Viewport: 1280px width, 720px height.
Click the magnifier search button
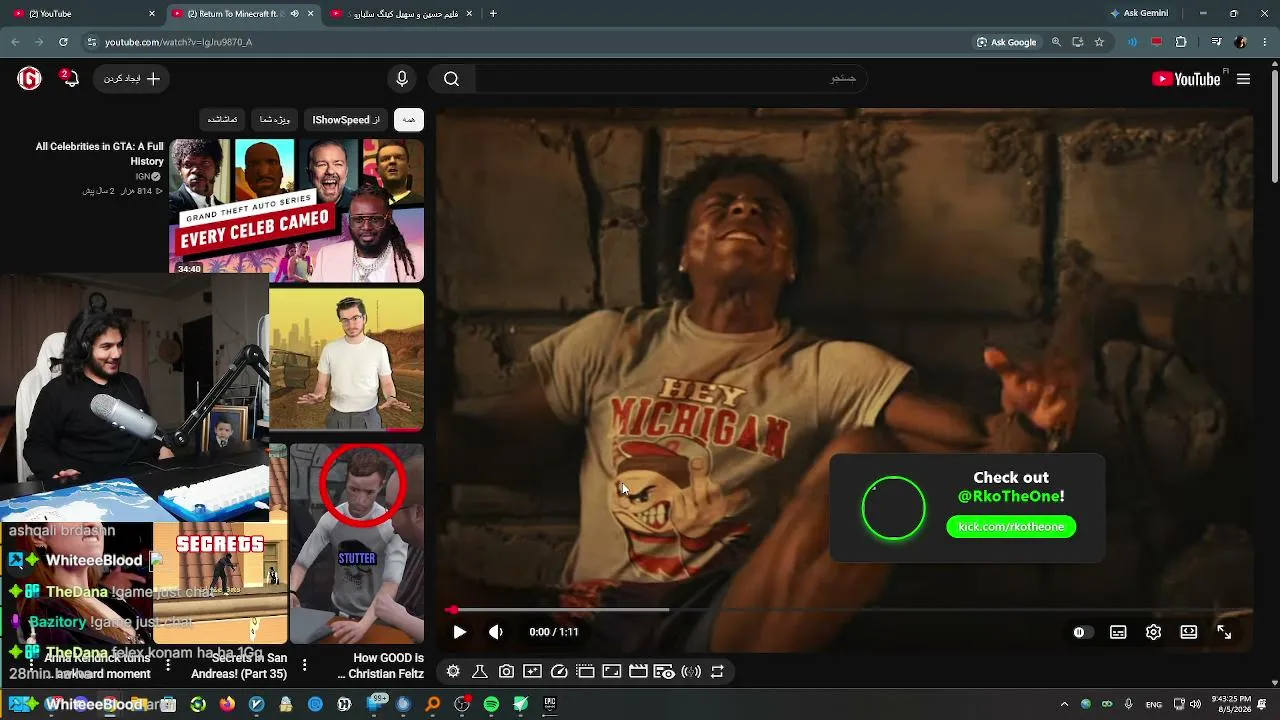pos(452,79)
